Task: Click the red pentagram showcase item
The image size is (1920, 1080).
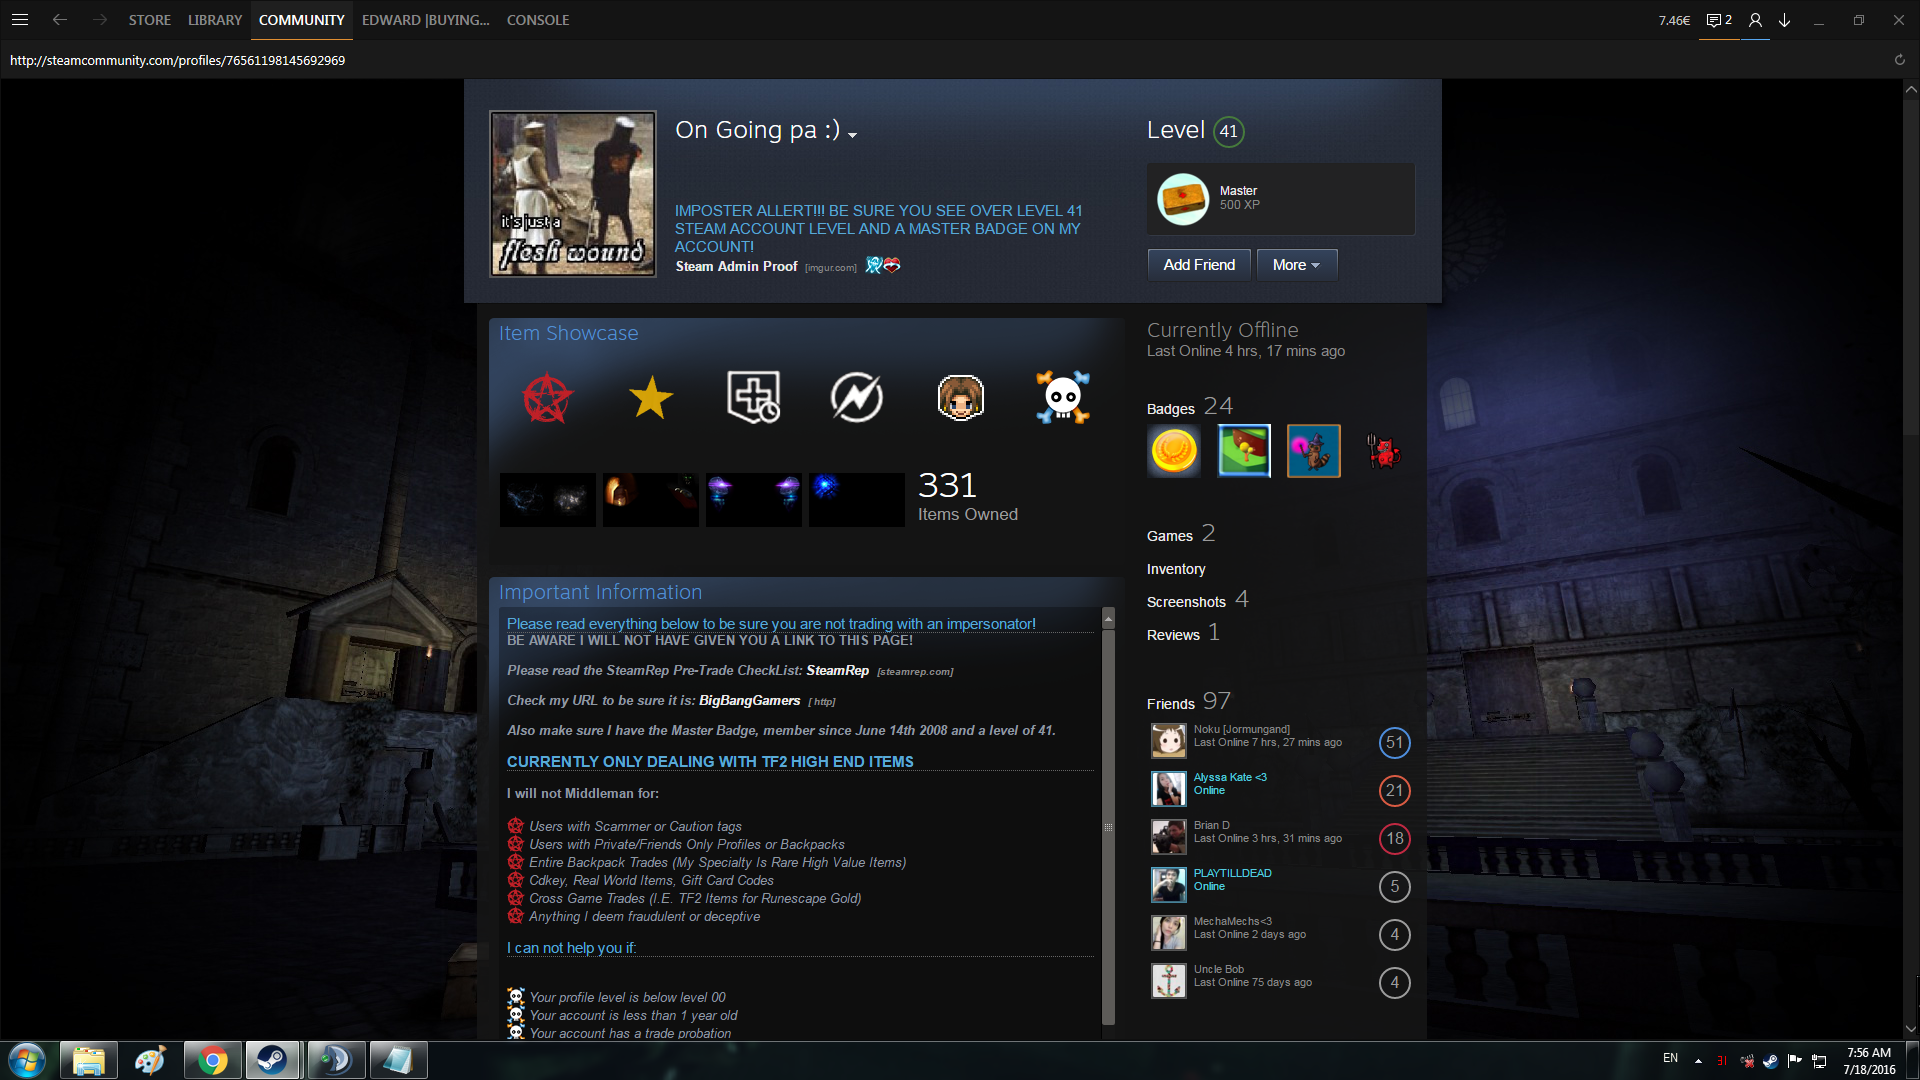Action: tap(547, 398)
